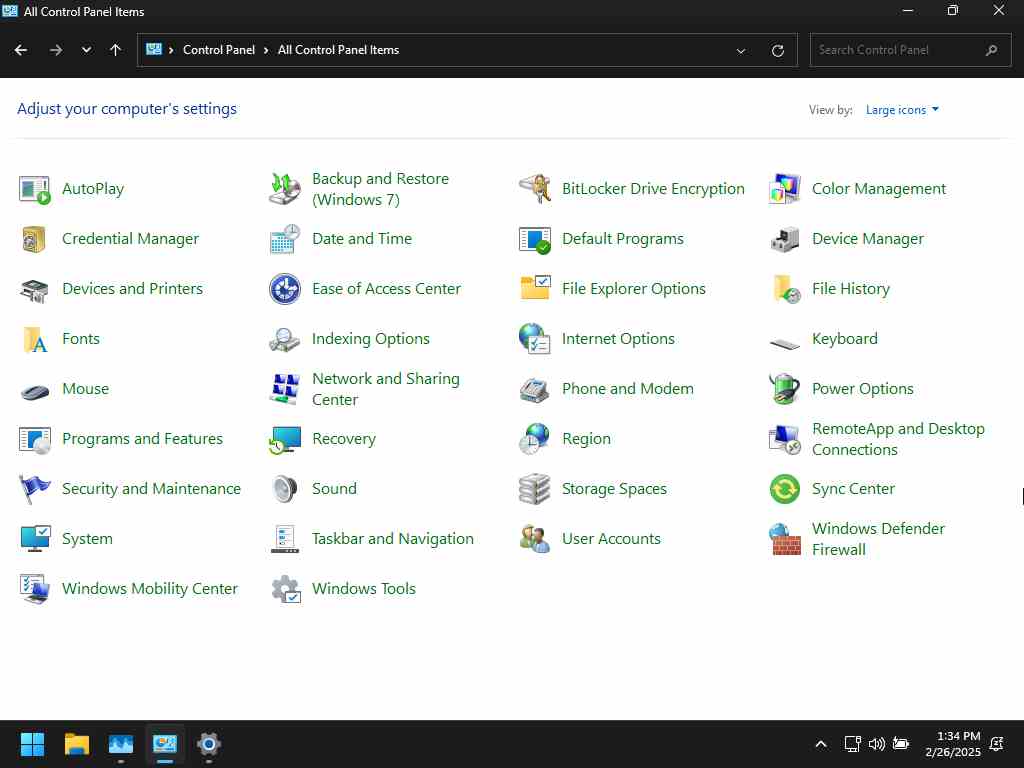Go back to the previous page

point(21,50)
